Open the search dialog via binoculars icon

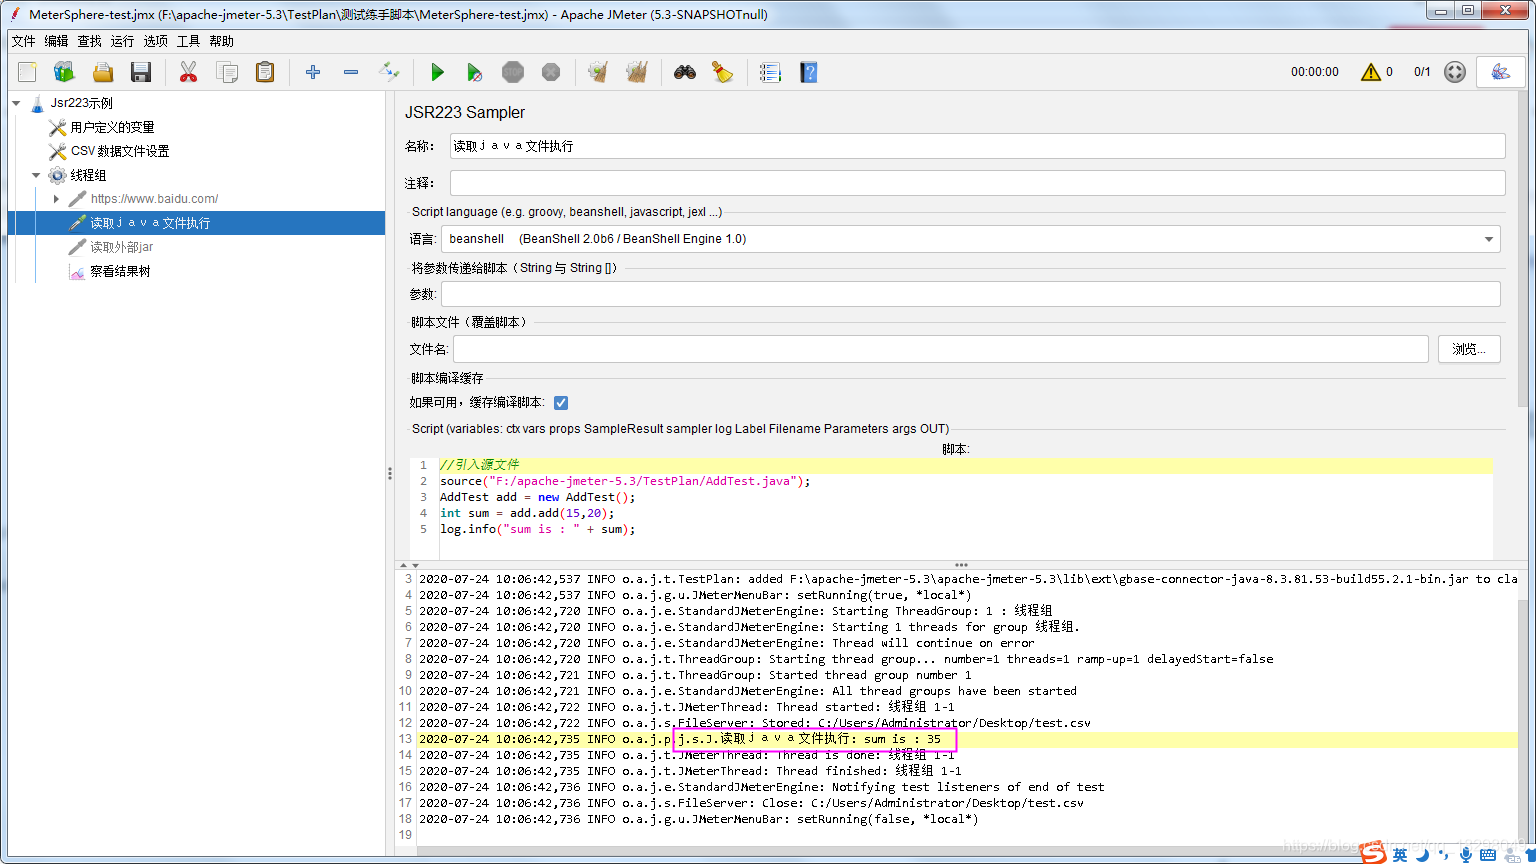click(x=684, y=71)
